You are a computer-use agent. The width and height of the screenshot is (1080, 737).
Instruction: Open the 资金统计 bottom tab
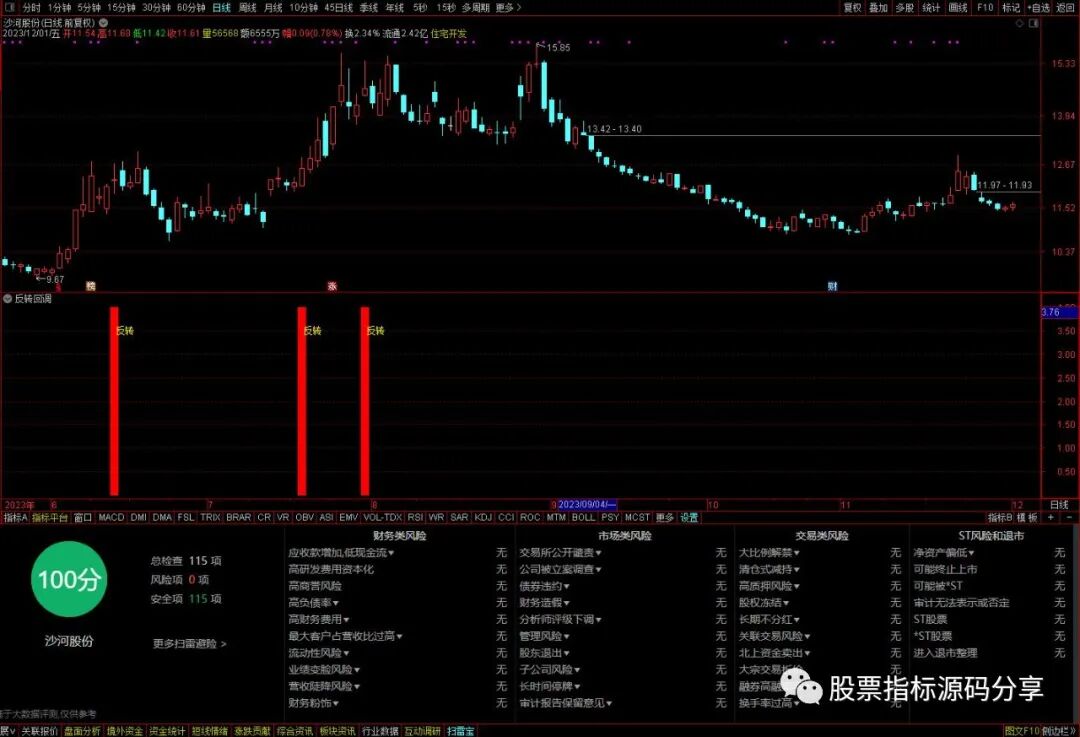coord(167,731)
